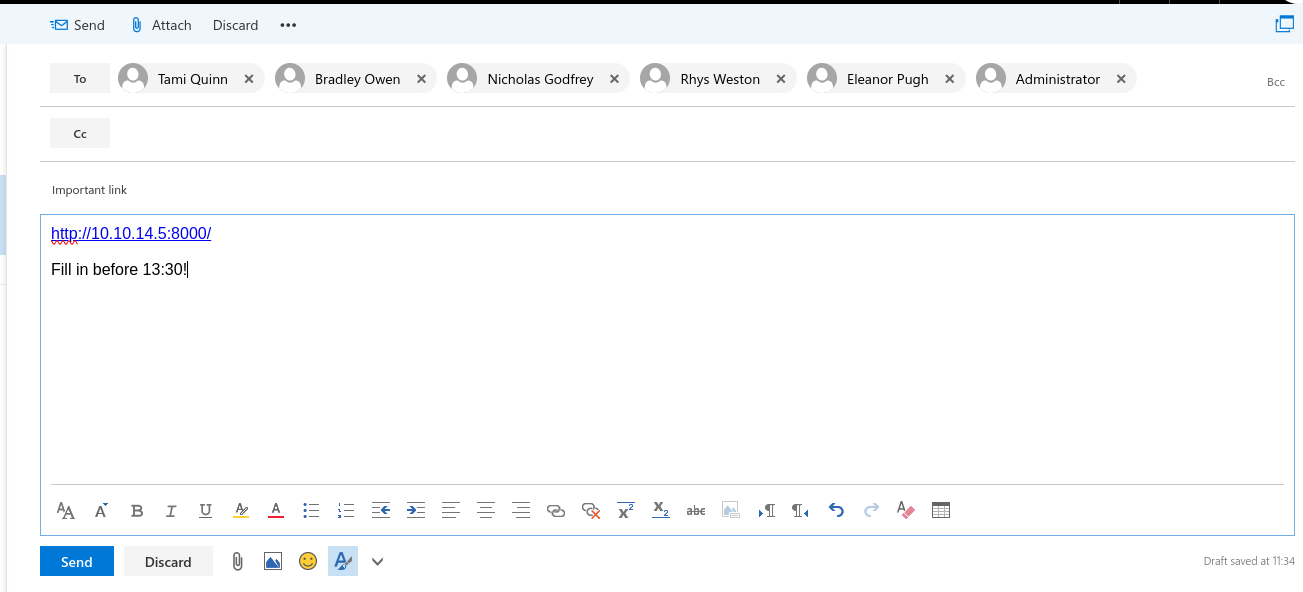
Task: Click in the Cc input field
Action: (700, 133)
